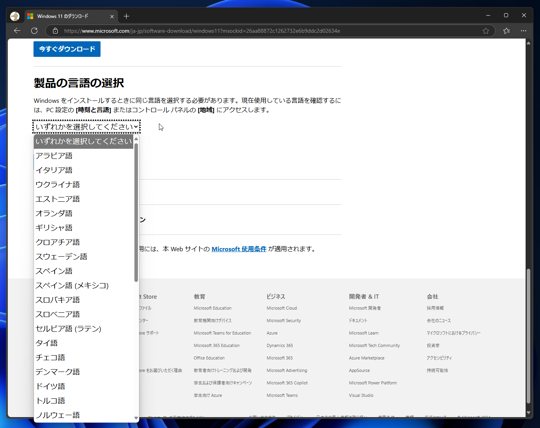
Task: Open the Azure link under ビジネス
Action: coord(272,333)
